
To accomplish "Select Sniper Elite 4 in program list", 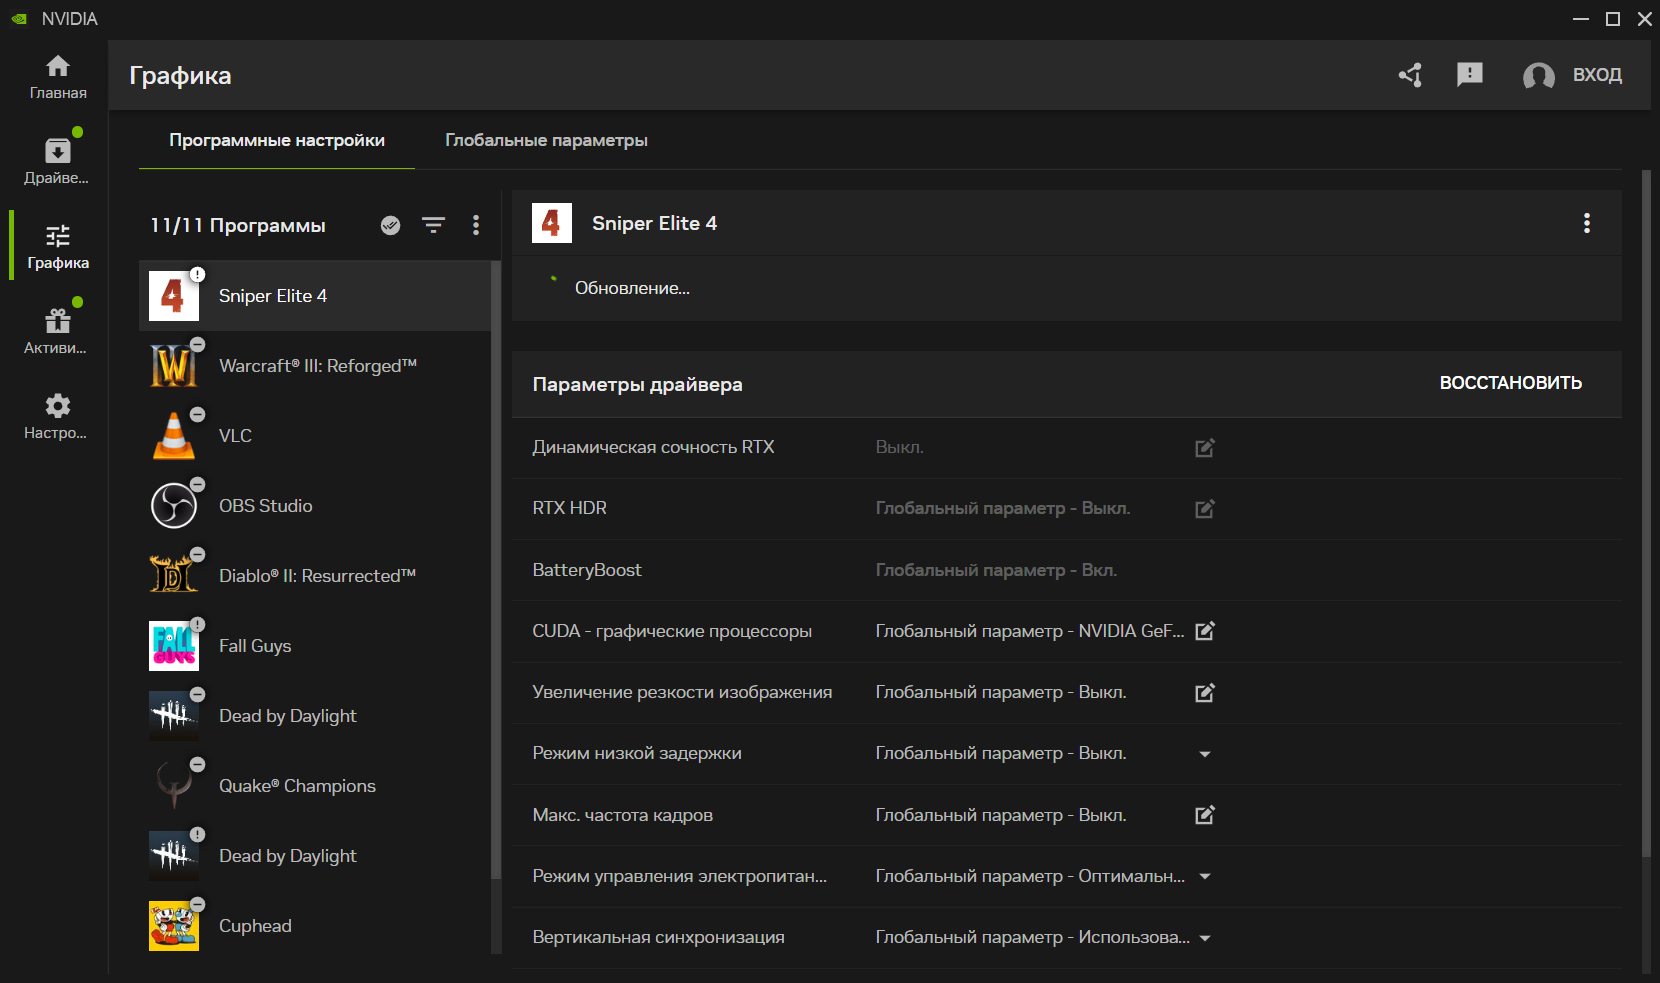I will [315, 296].
